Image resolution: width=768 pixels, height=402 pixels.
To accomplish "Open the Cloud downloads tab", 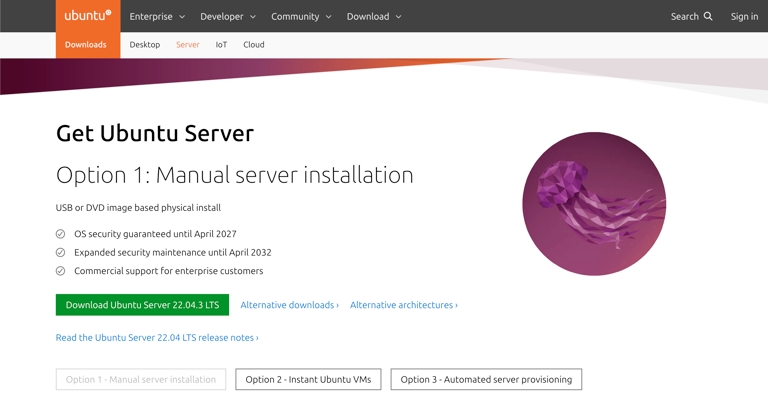I will (x=254, y=45).
